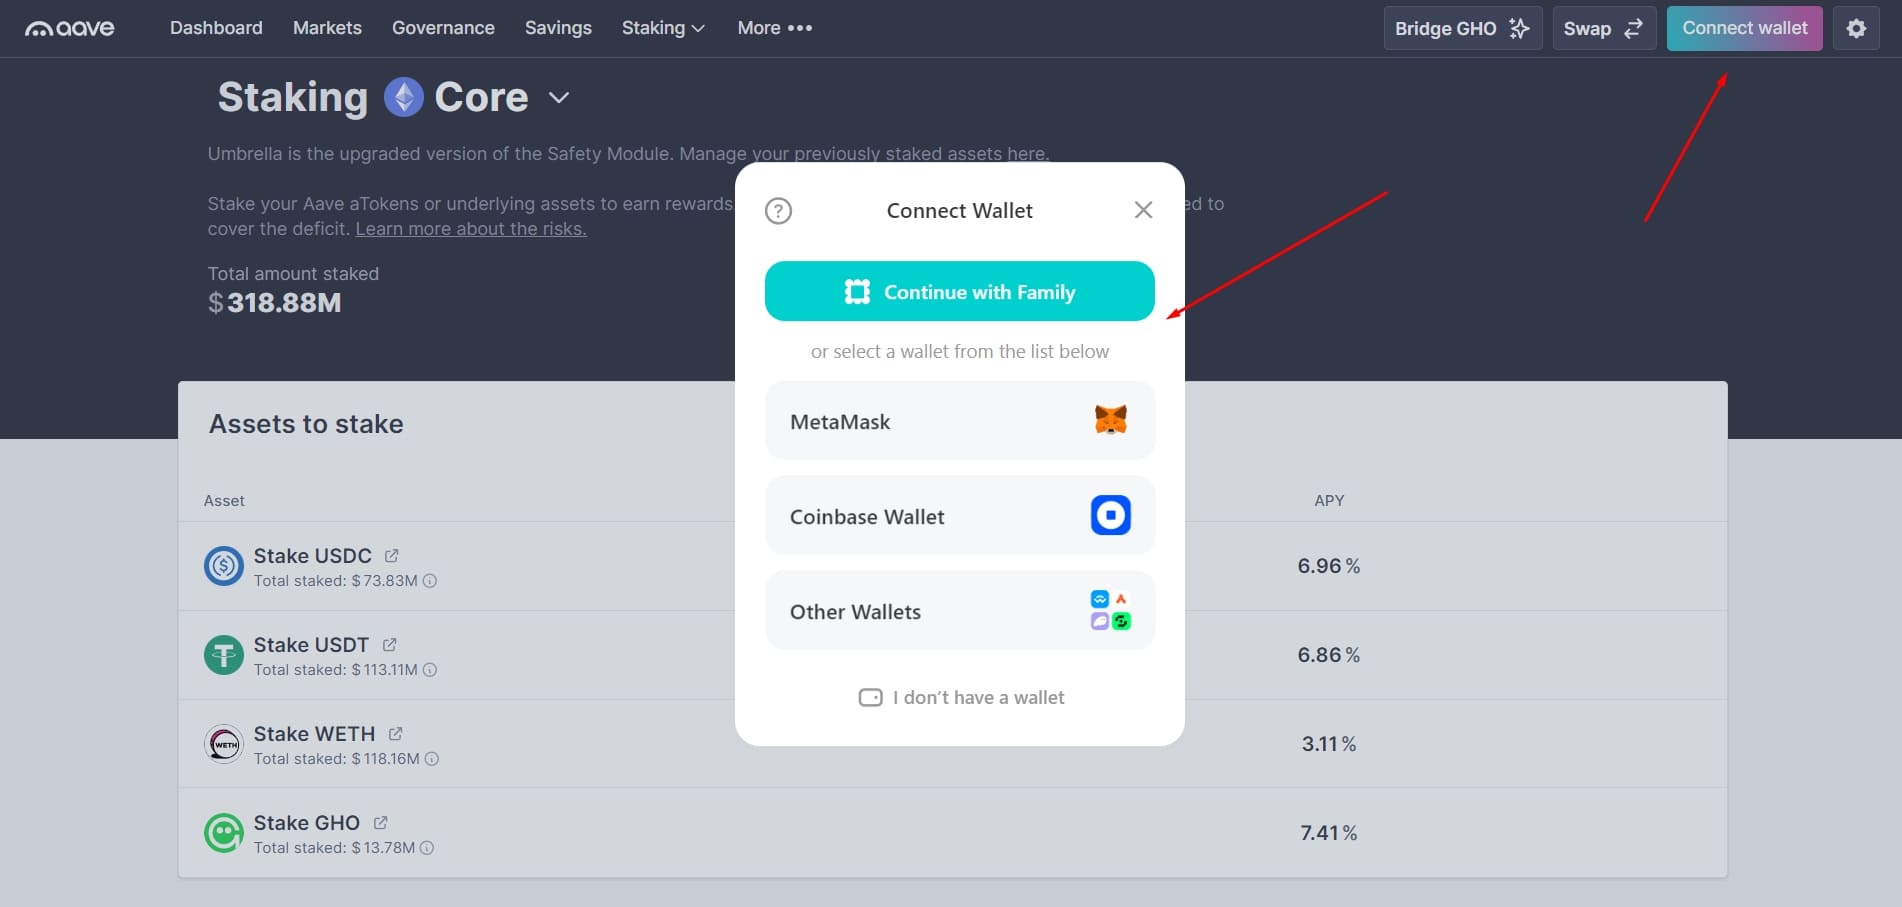Viewport: 1902px width, 907px height.
Task: Go to Dashboard
Action: pyautogui.click(x=216, y=28)
